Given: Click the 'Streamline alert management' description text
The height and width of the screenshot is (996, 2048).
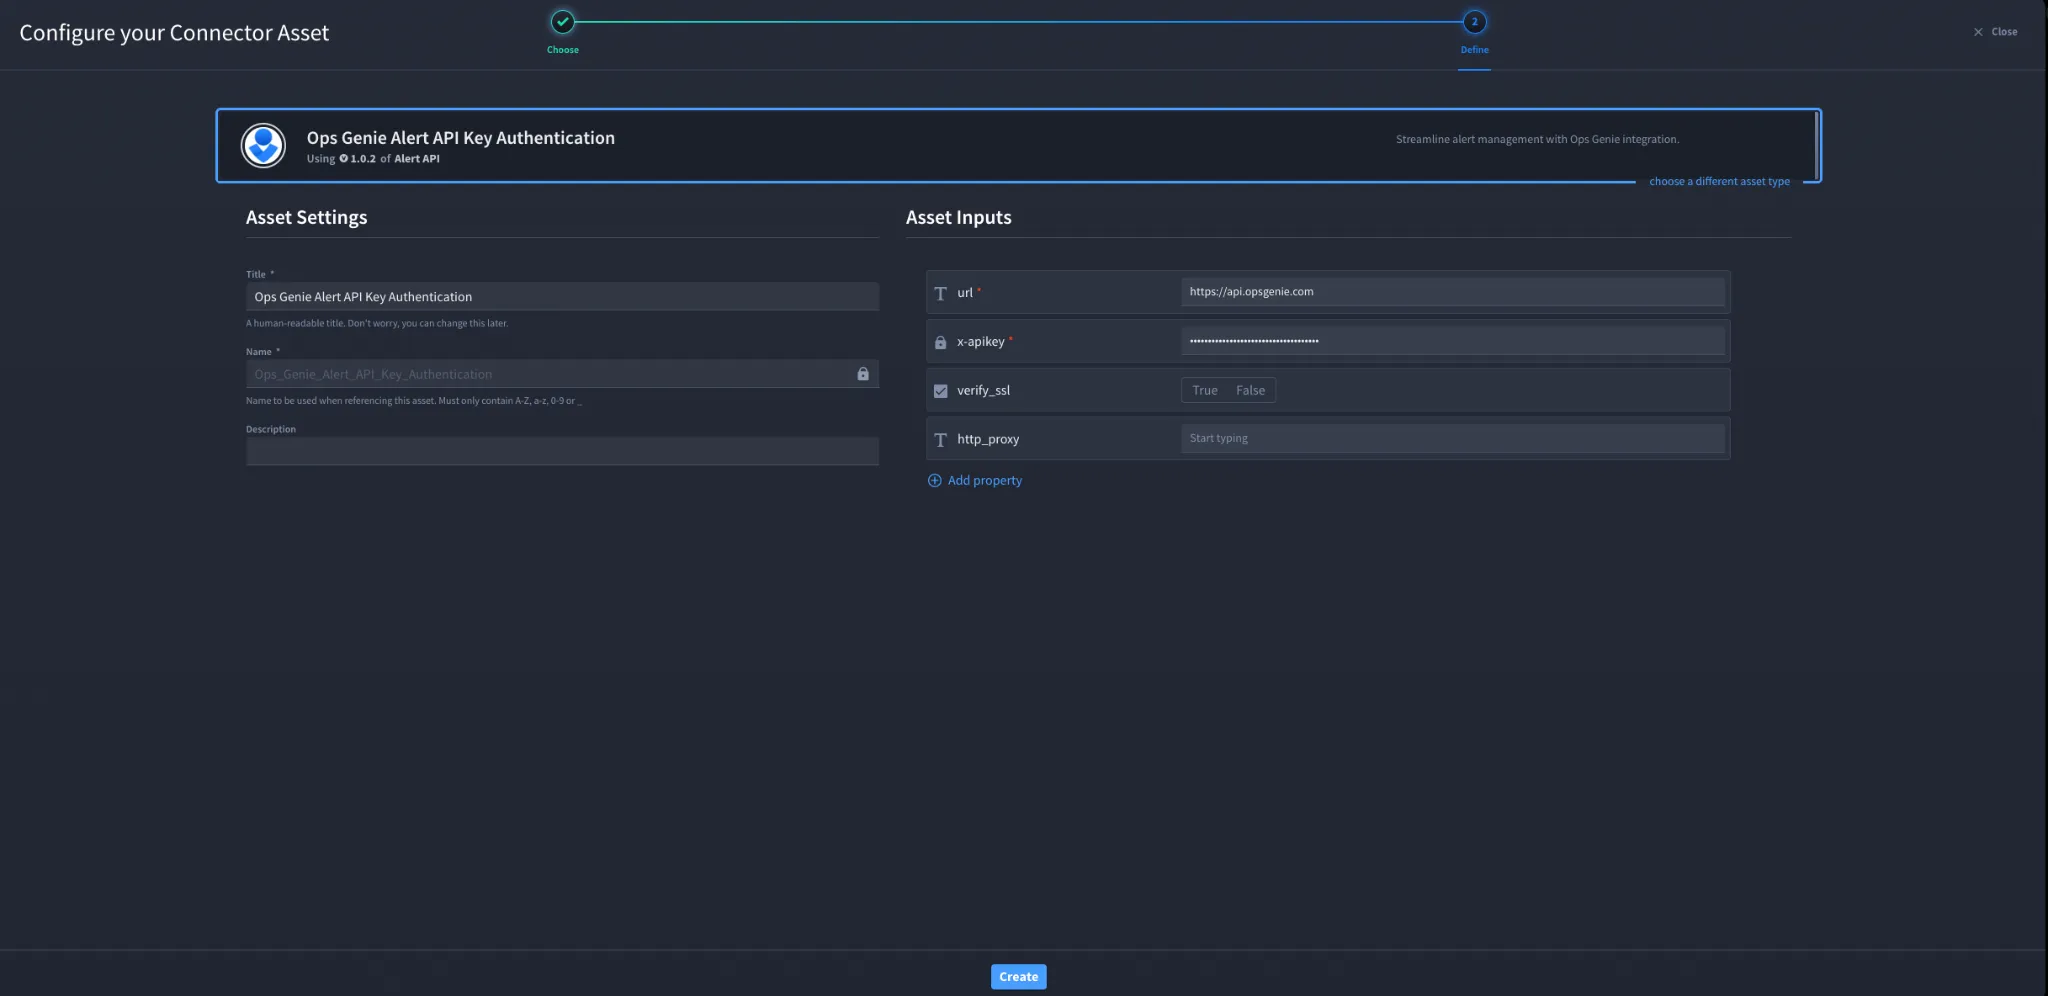Looking at the screenshot, I should (x=1537, y=139).
